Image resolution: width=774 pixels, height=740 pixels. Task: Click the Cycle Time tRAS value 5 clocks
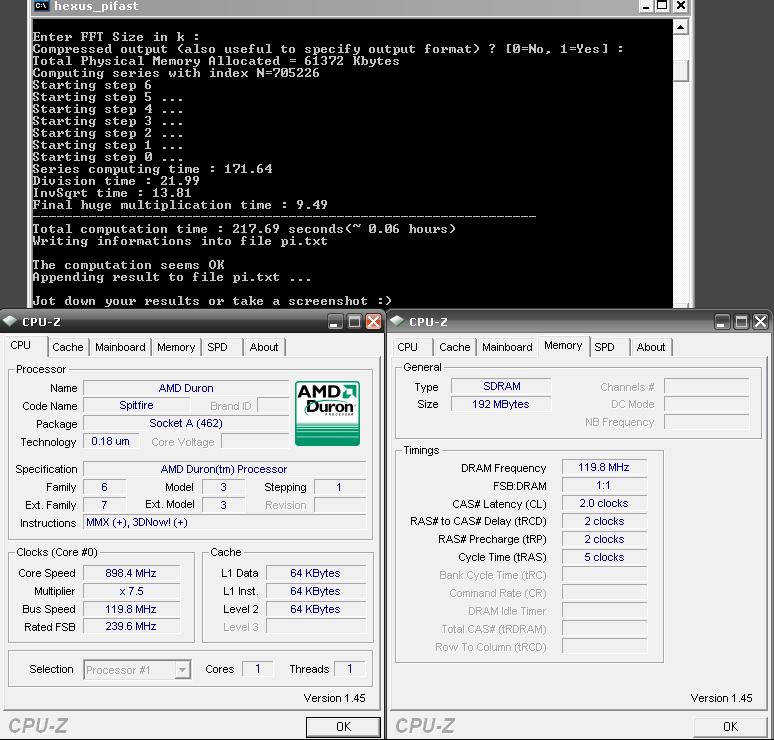604,557
